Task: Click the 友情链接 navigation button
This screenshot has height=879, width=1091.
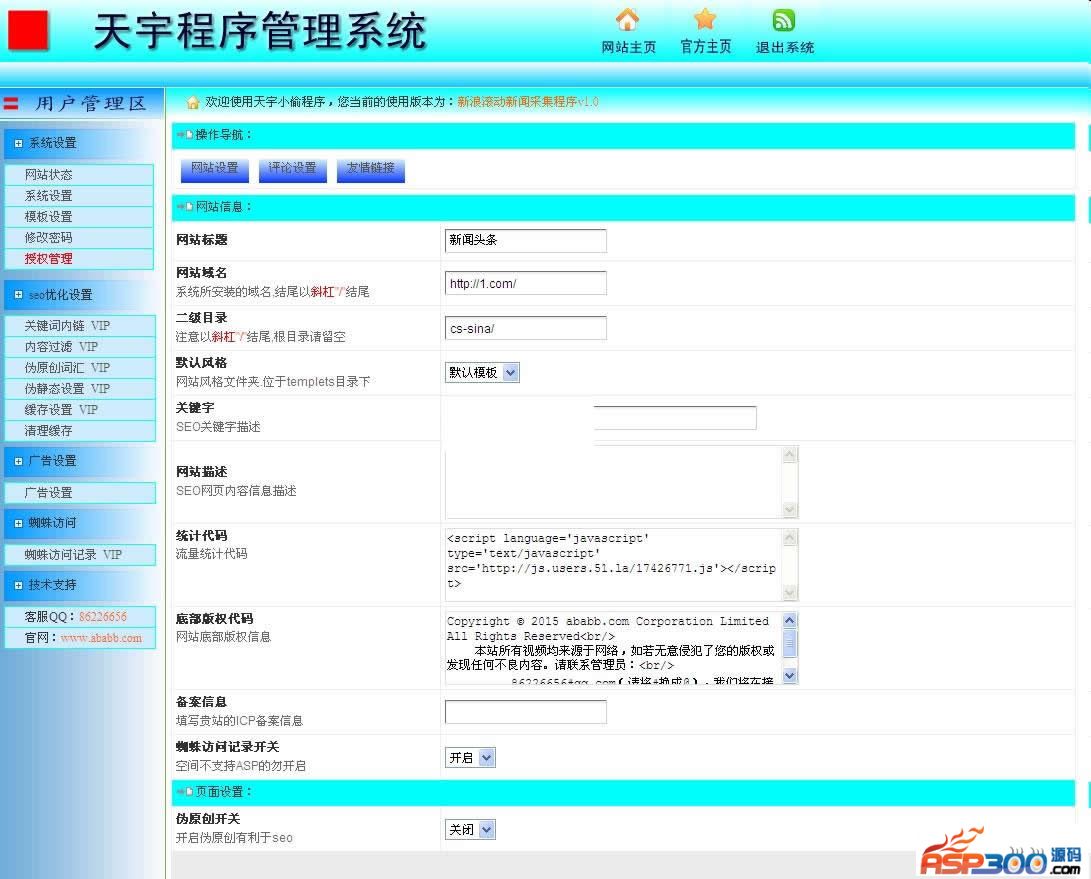Action: click(371, 169)
